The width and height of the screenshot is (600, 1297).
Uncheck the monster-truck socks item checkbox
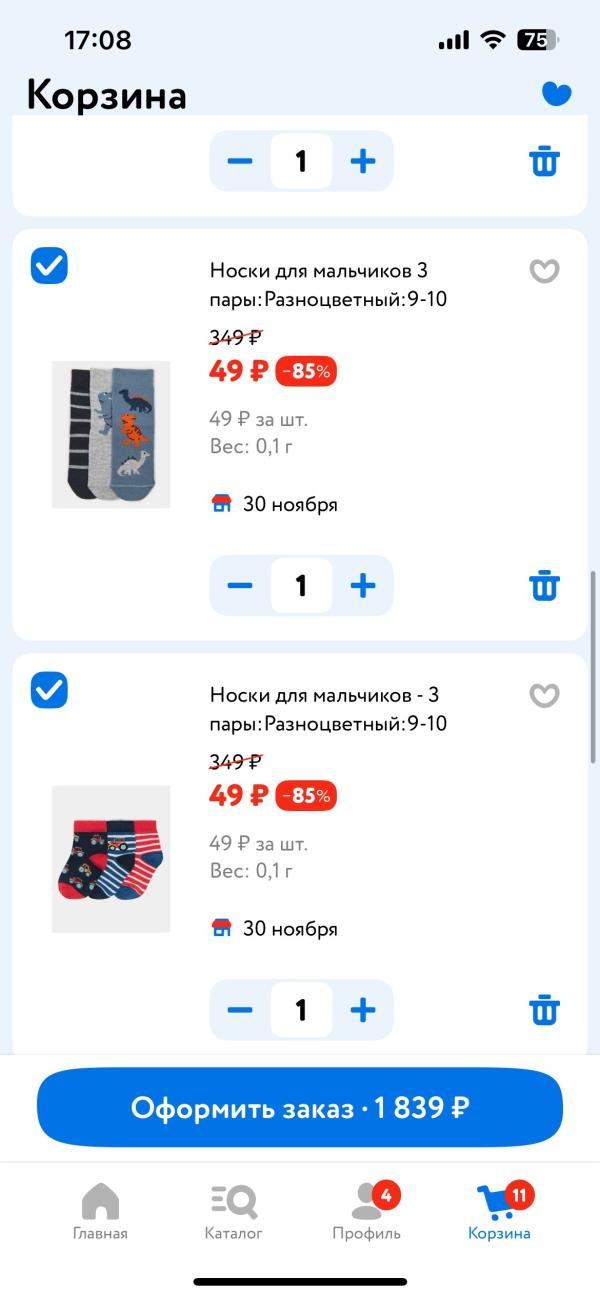pos(49,690)
